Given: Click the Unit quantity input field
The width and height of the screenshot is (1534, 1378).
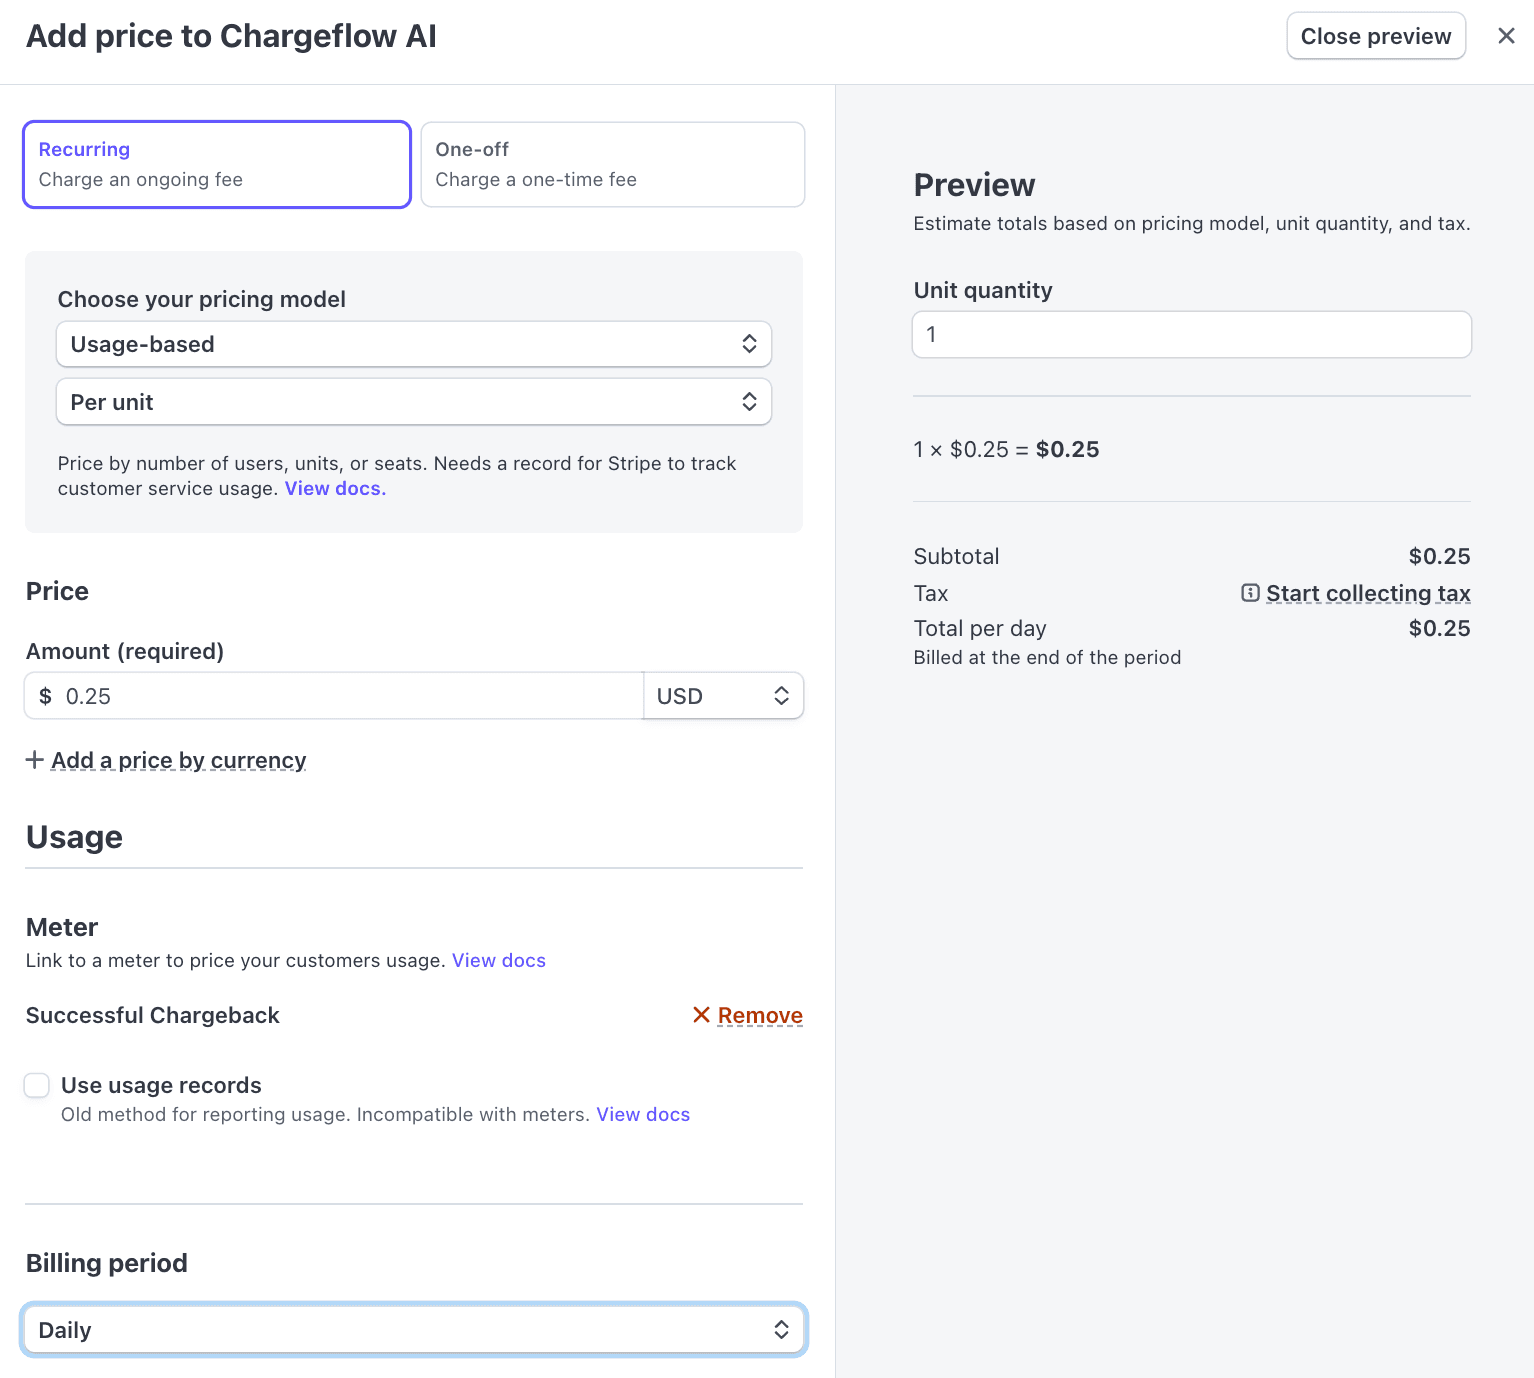Looking at the screenshot, I should click(1191, 335).
